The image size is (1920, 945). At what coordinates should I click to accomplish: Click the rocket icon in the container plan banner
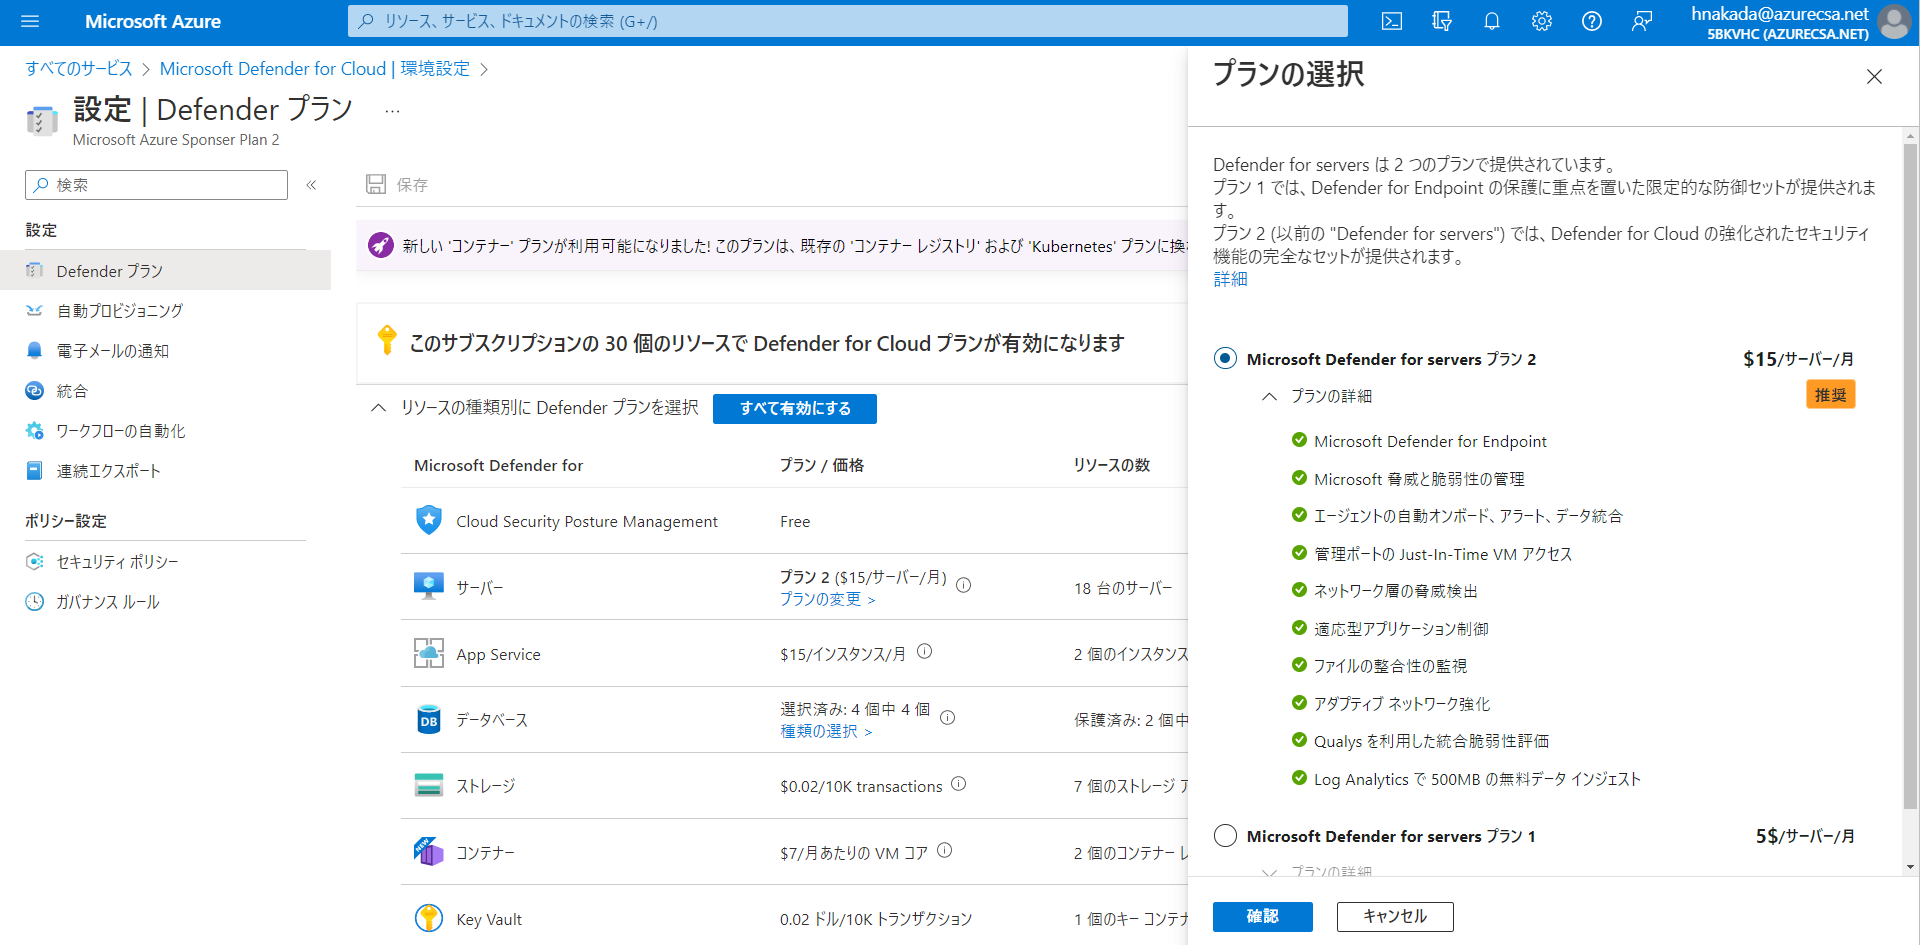[381, 245]
